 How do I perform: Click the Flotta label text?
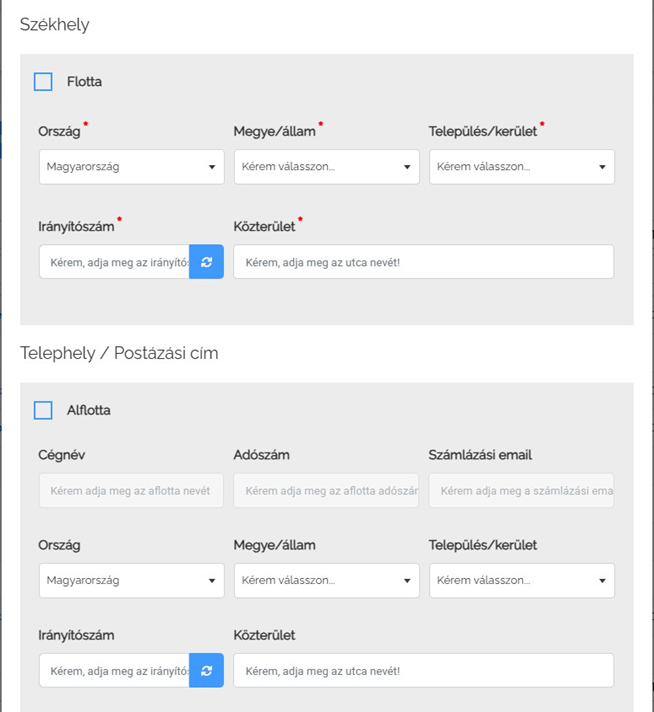84,82
